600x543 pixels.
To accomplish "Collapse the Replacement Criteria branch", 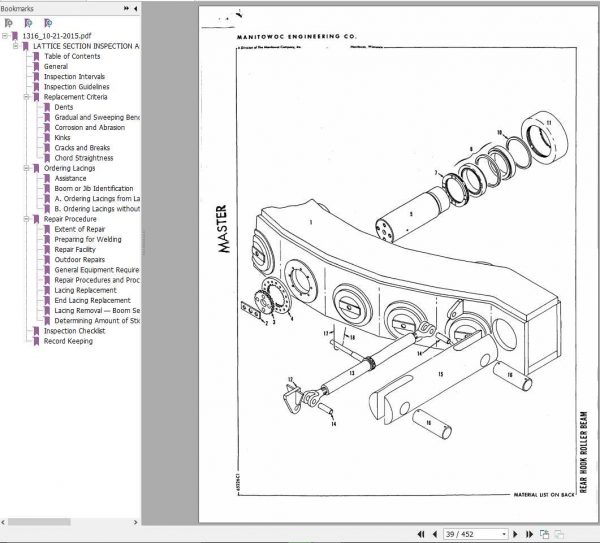I will click(x=26, y=97).
